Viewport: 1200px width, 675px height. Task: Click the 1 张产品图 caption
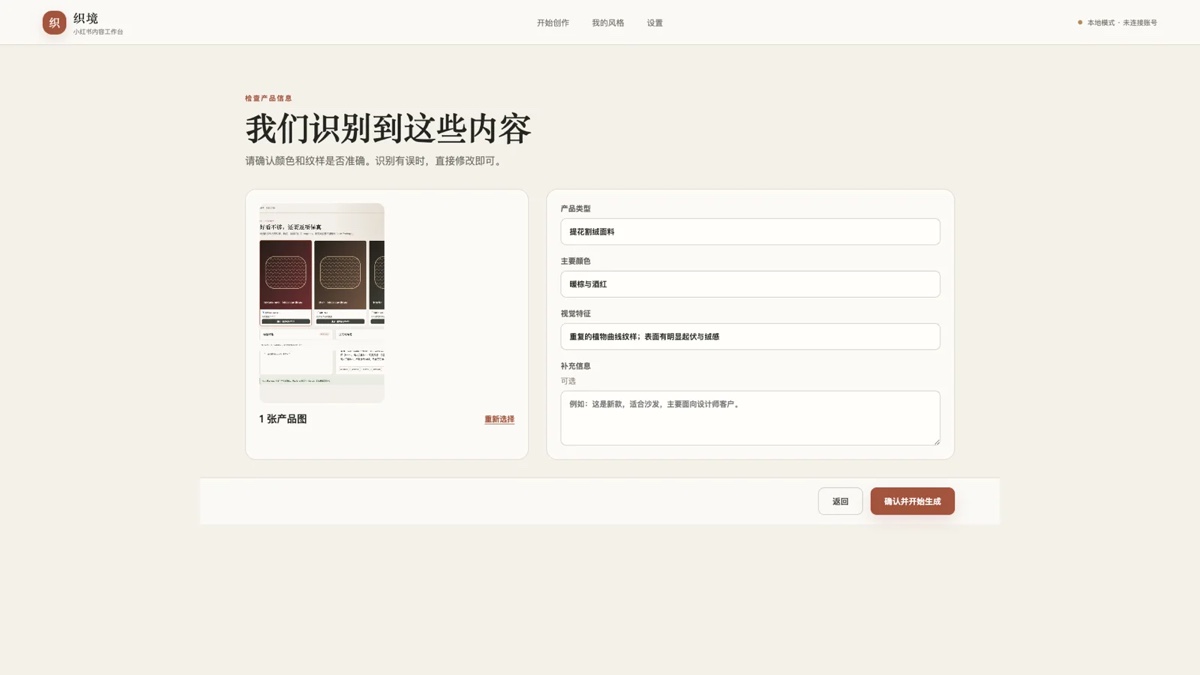coord(283,419)
